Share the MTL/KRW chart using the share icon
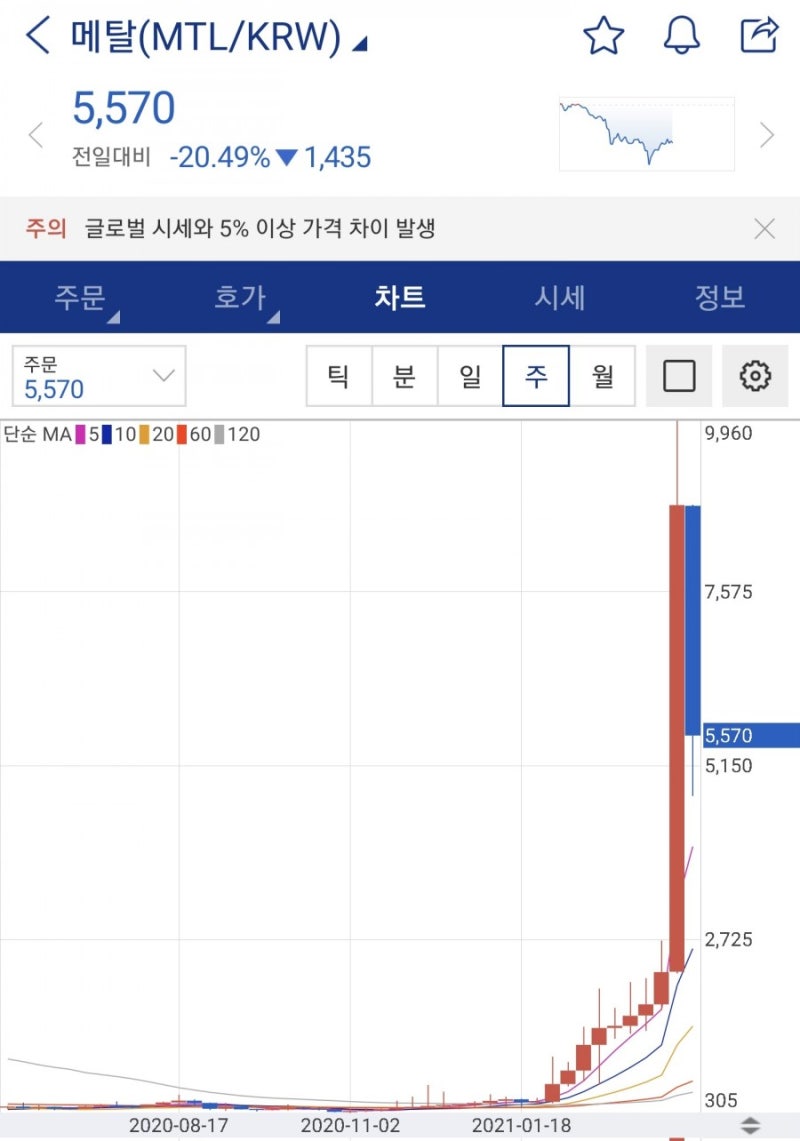The width and height of the screenshot is (800, 1141). (x=759, y=35)
